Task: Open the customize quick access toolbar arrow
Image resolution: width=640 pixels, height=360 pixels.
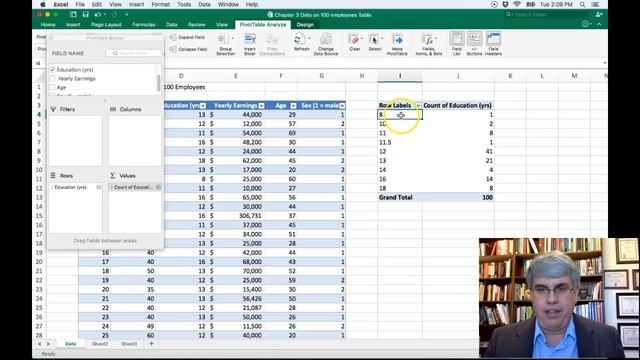Action: (x=127, y=15)
